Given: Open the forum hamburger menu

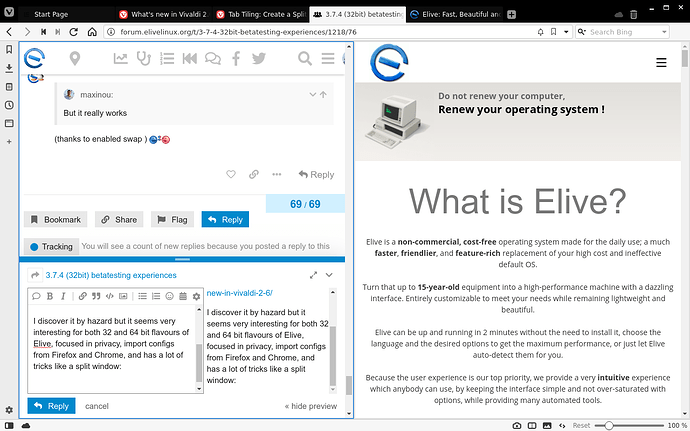Looking at the screenshot, I should pos(328,58).
